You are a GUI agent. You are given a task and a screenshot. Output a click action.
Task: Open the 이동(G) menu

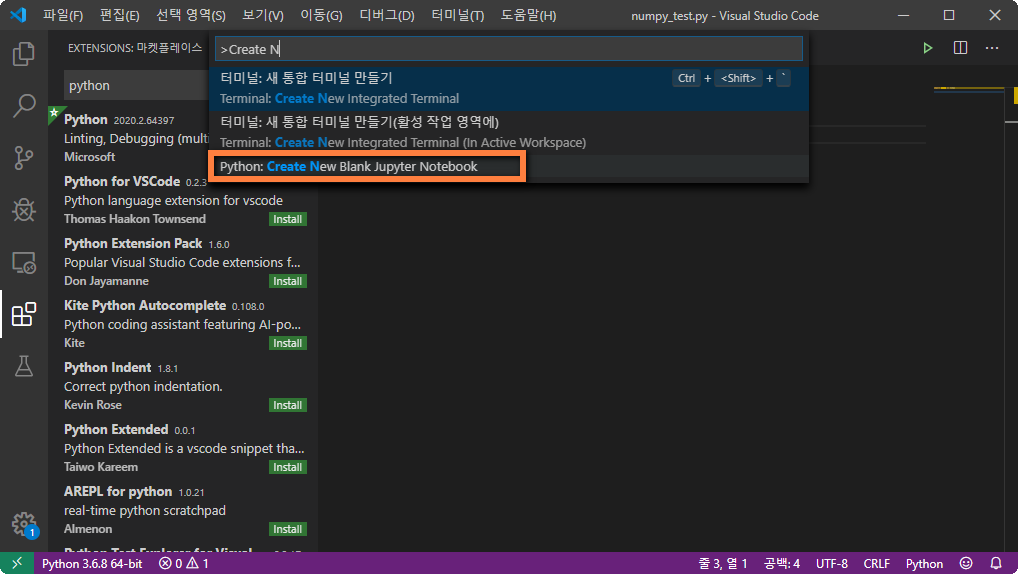(321, 15)
